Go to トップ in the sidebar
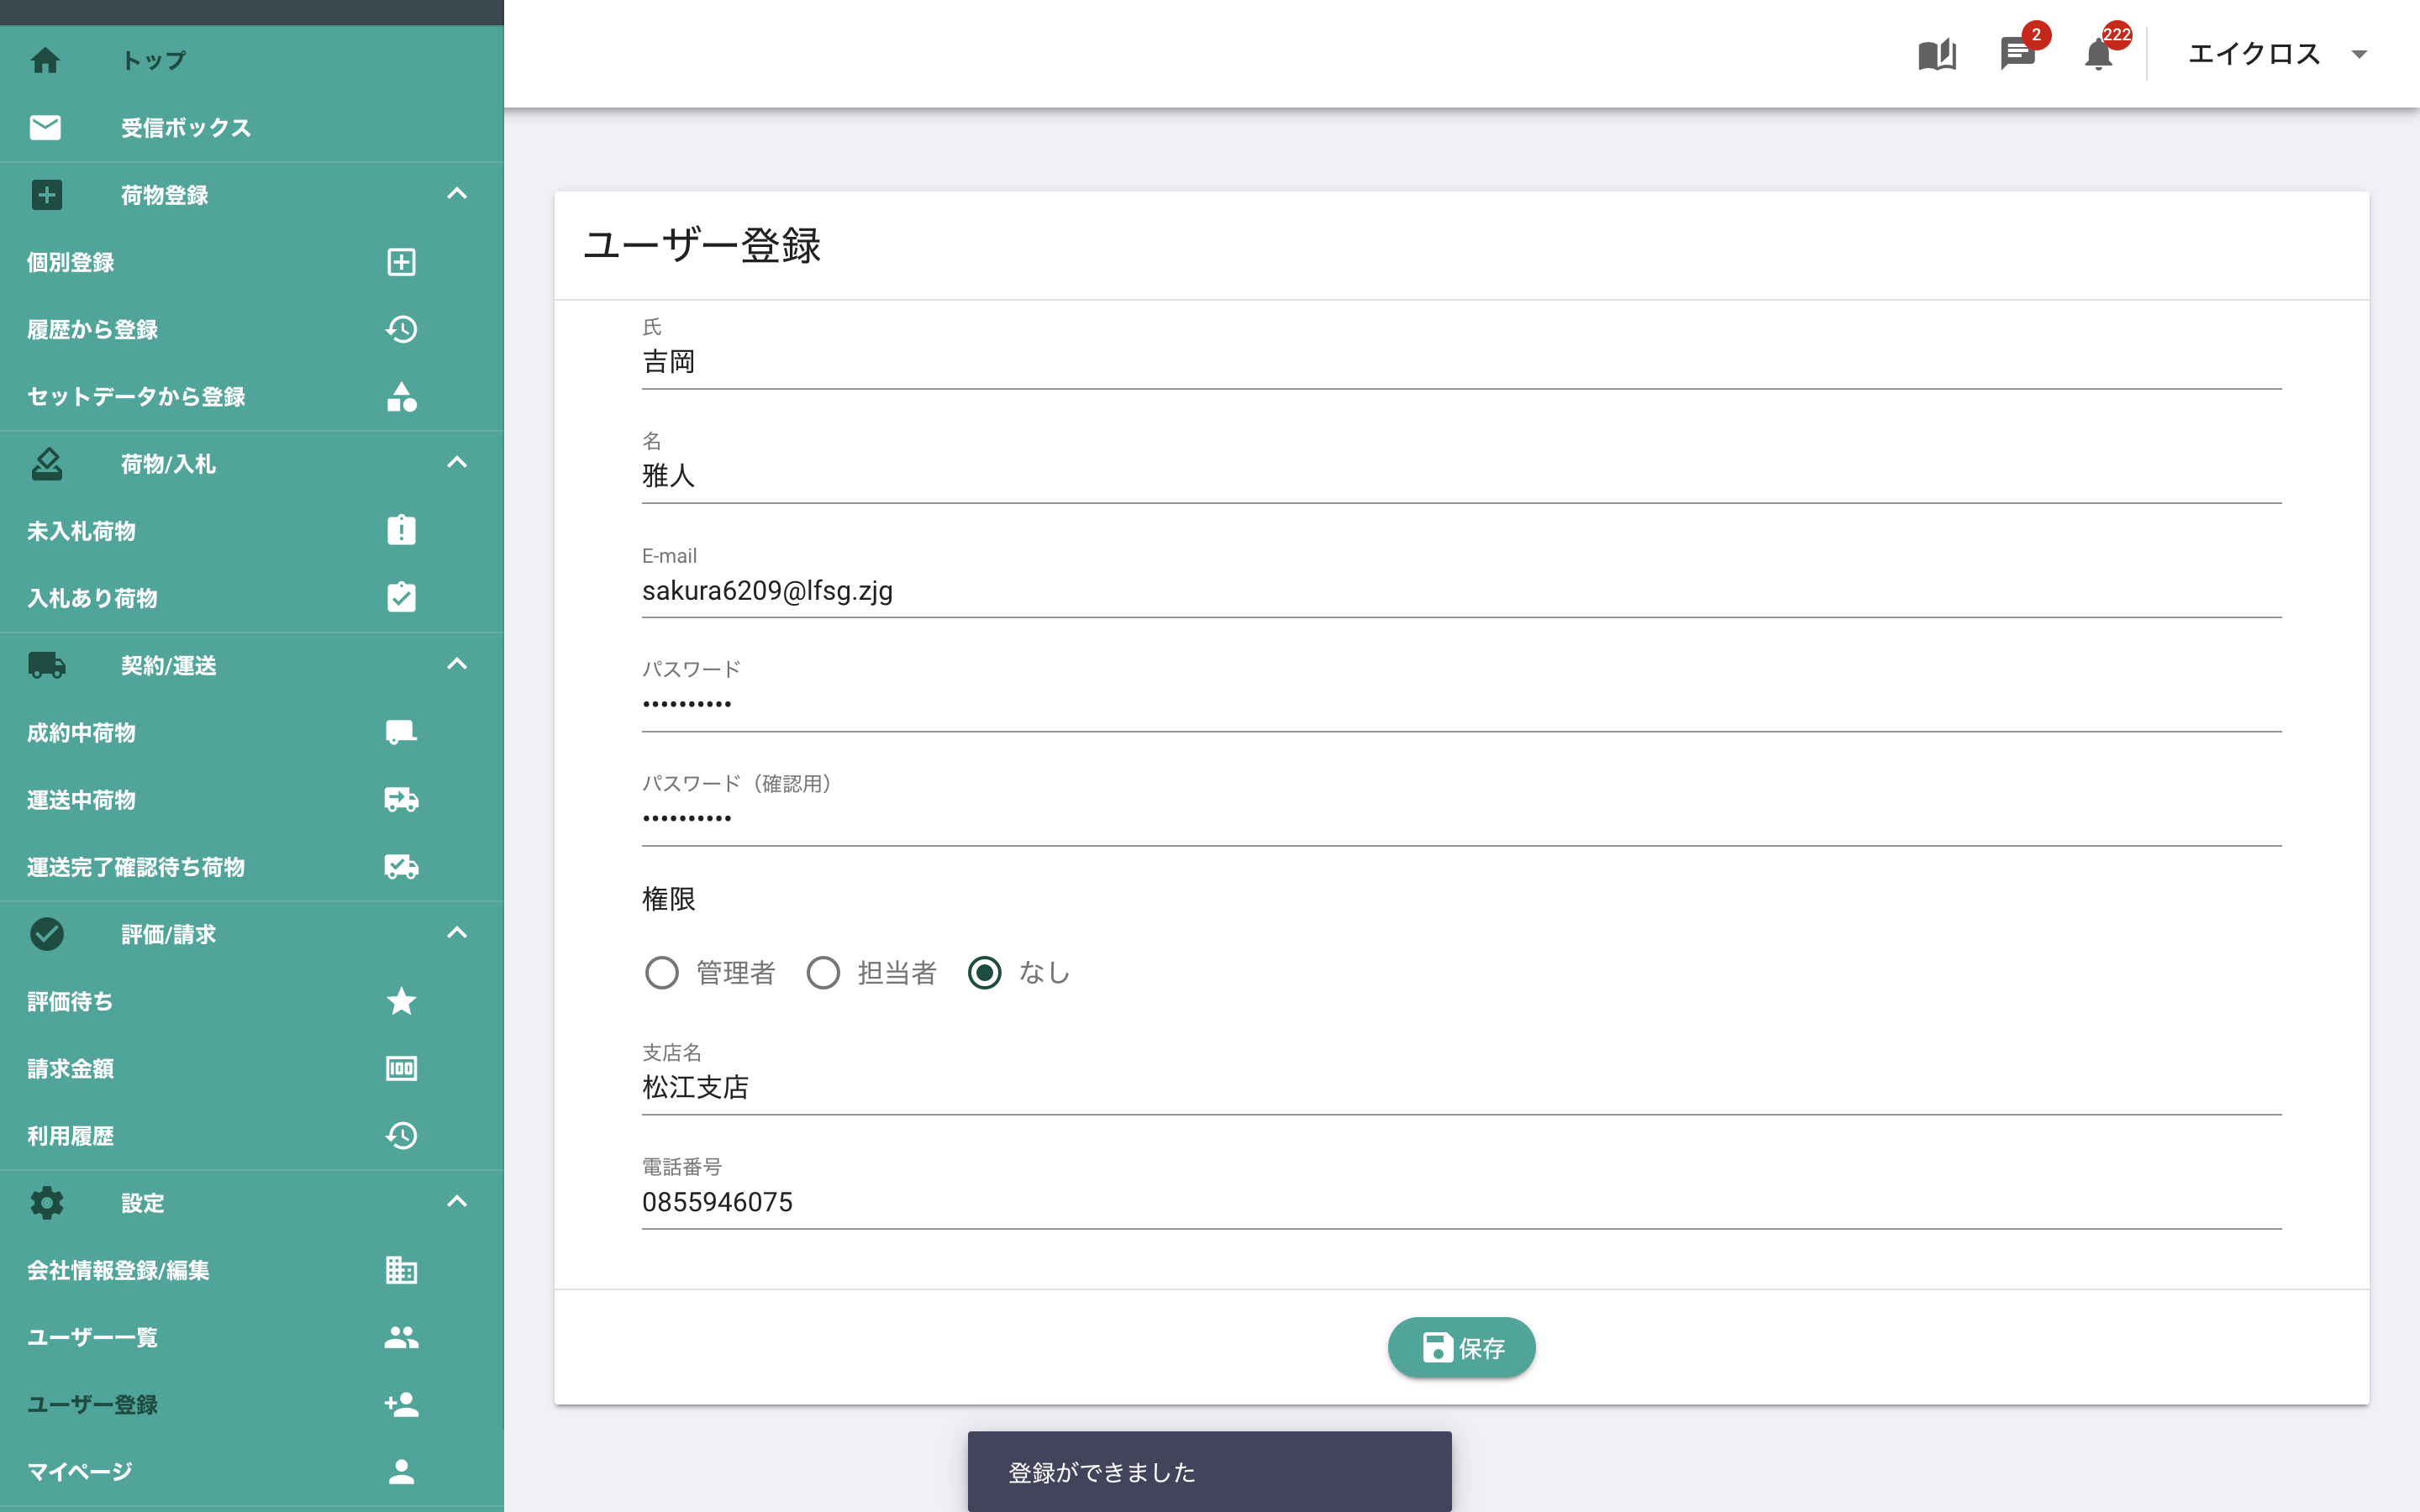This screenshot has width=2420, height=1512. 154,60
